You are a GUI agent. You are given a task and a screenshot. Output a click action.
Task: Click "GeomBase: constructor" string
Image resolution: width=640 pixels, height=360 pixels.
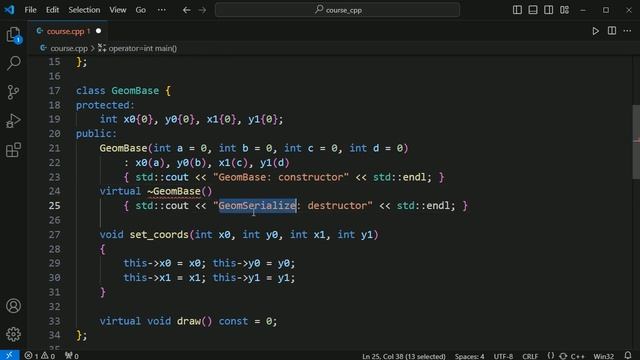point(281,177)
